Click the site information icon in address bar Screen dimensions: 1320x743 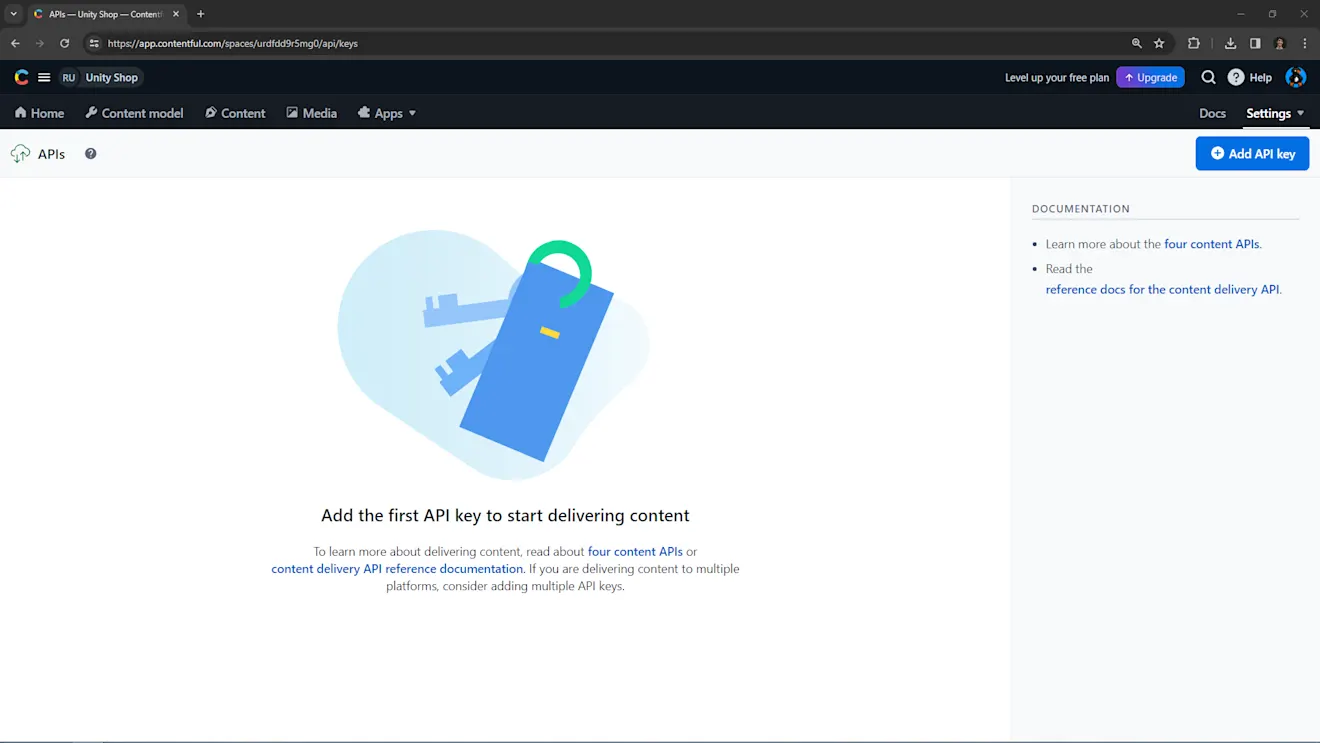pos(94,43)
